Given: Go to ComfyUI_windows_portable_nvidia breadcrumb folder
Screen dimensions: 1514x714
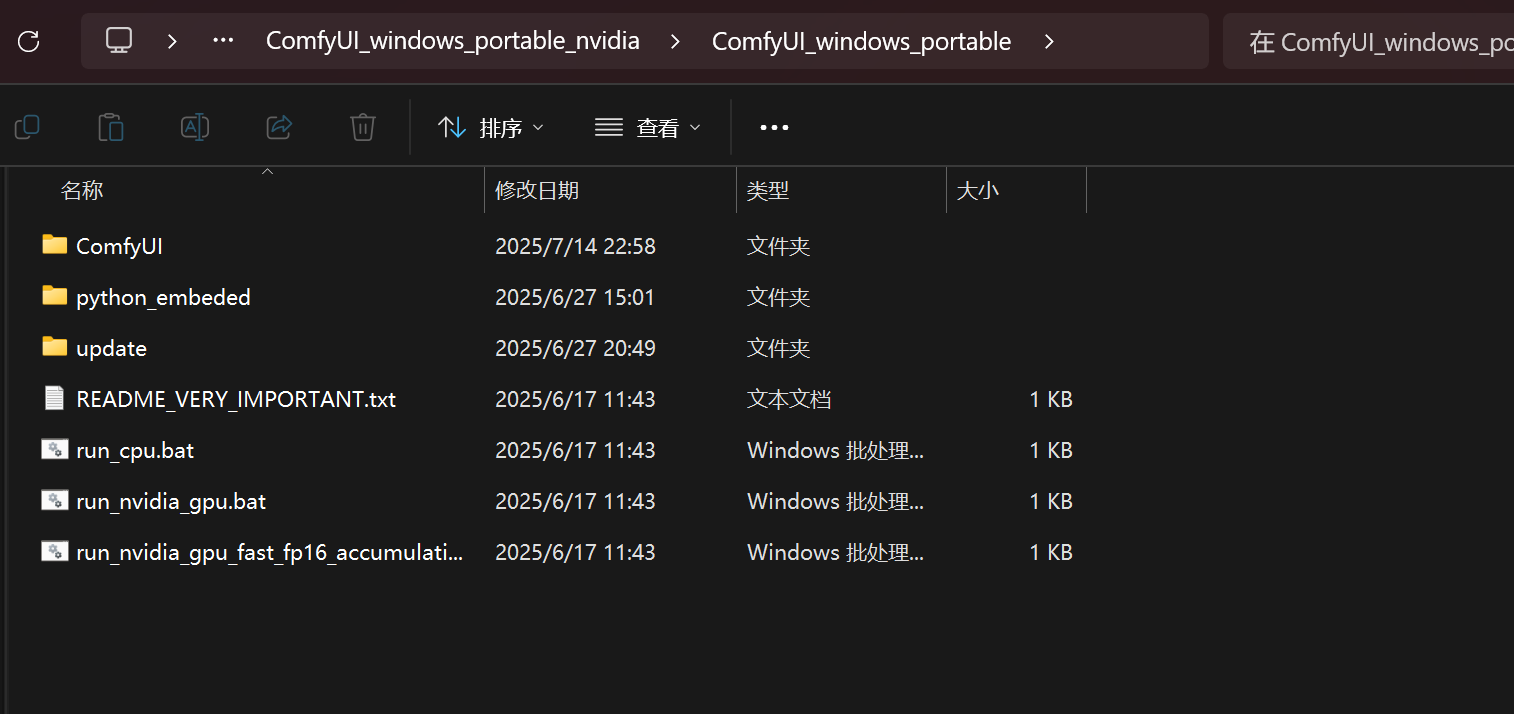Looking at the screenshot, I should (452, 41).
